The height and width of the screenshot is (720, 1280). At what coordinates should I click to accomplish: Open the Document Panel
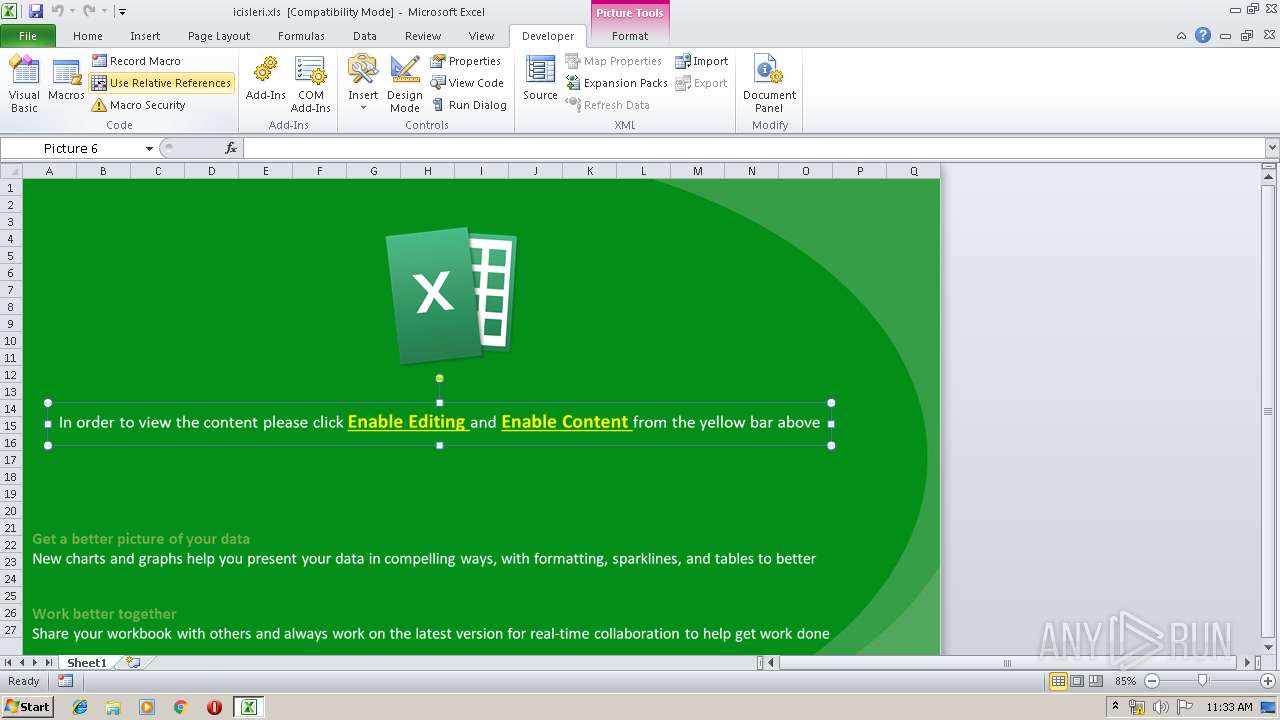tap(769, 84)
